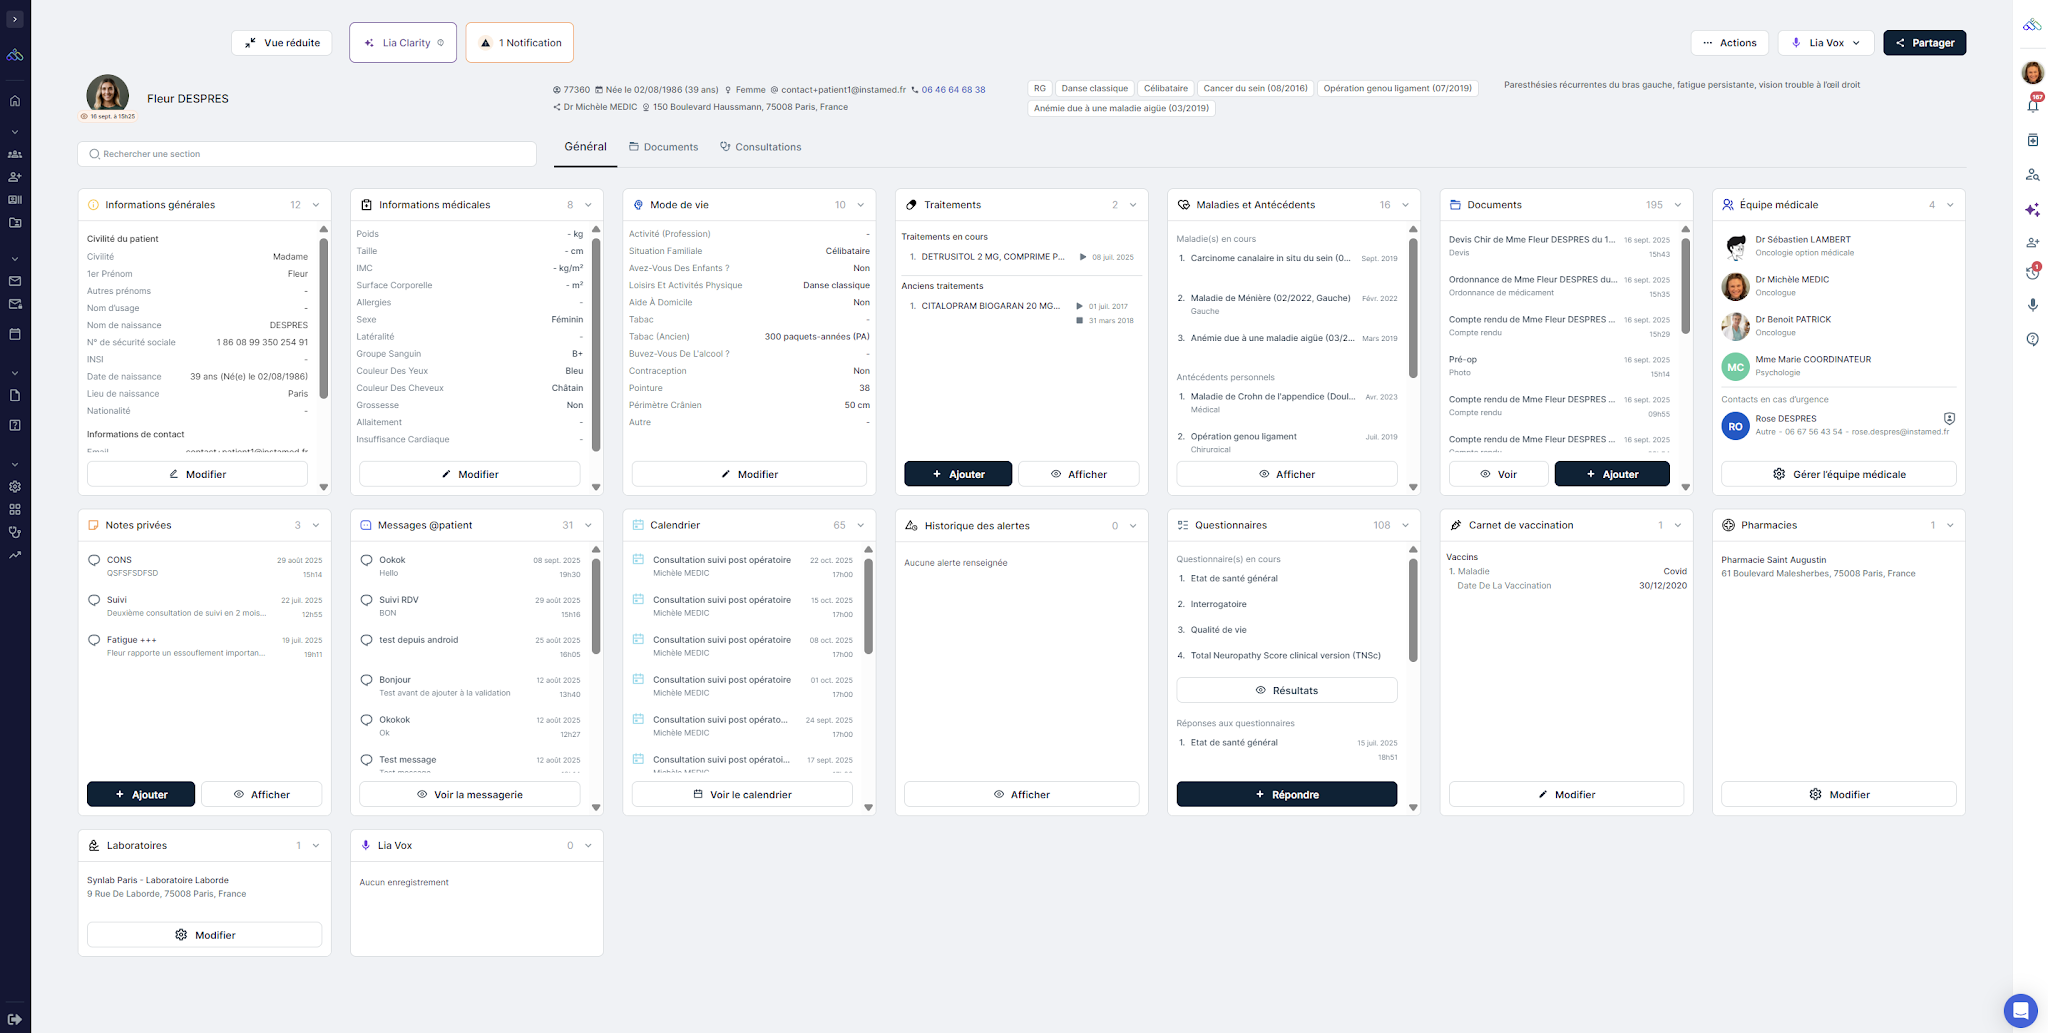The height and width of the screenshot is (1033, 2048).
Task: Collapse the Traitements panel chevron
Action: point(1133,205)
